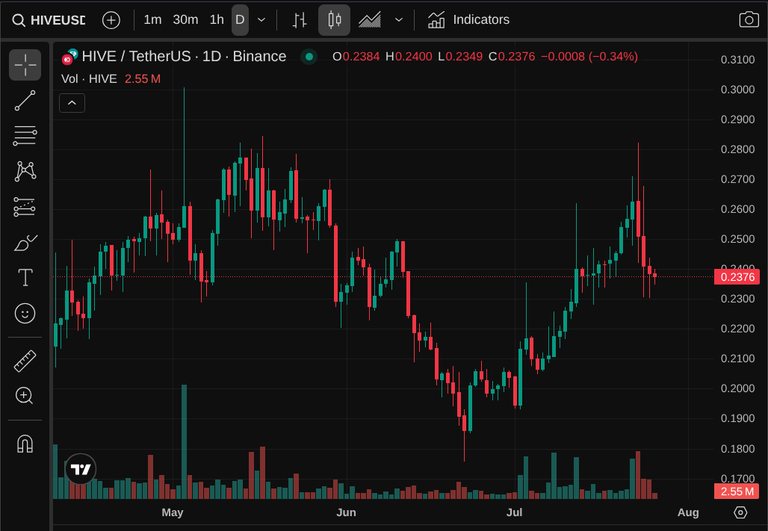Click the May label on time axis

(172, 512)
